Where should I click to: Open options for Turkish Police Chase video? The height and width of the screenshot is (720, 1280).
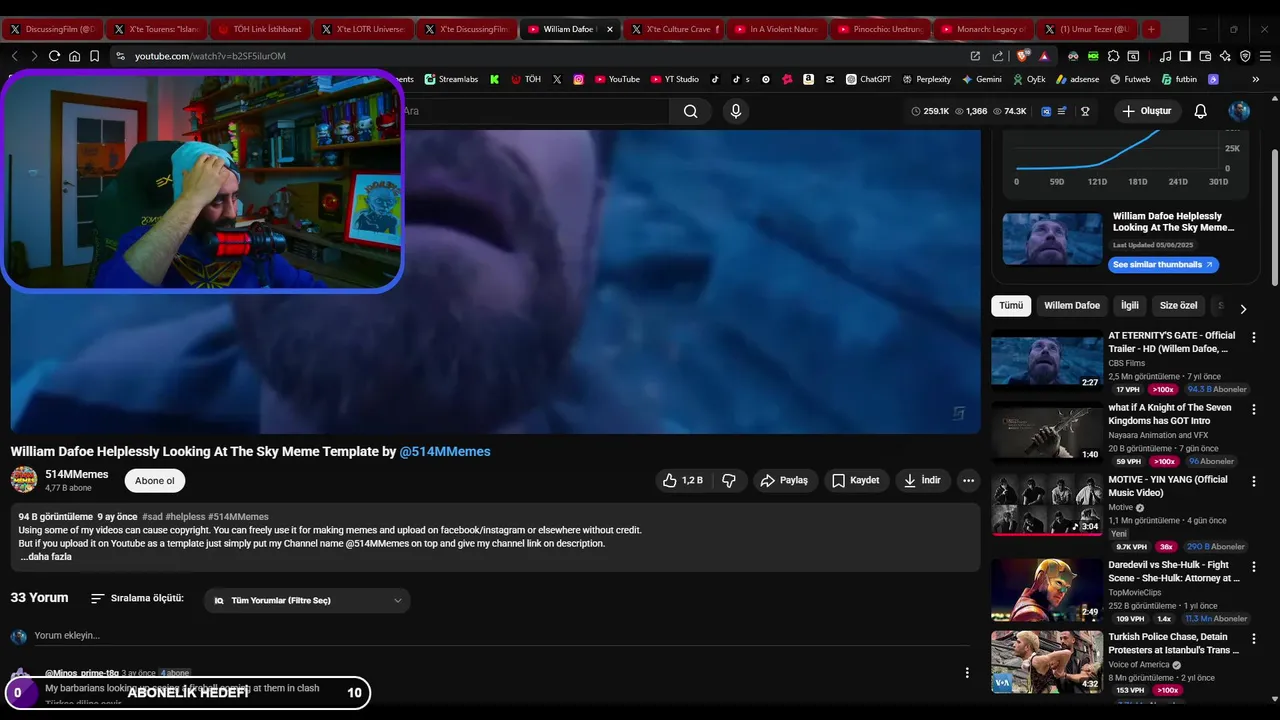coord(1254,638)
